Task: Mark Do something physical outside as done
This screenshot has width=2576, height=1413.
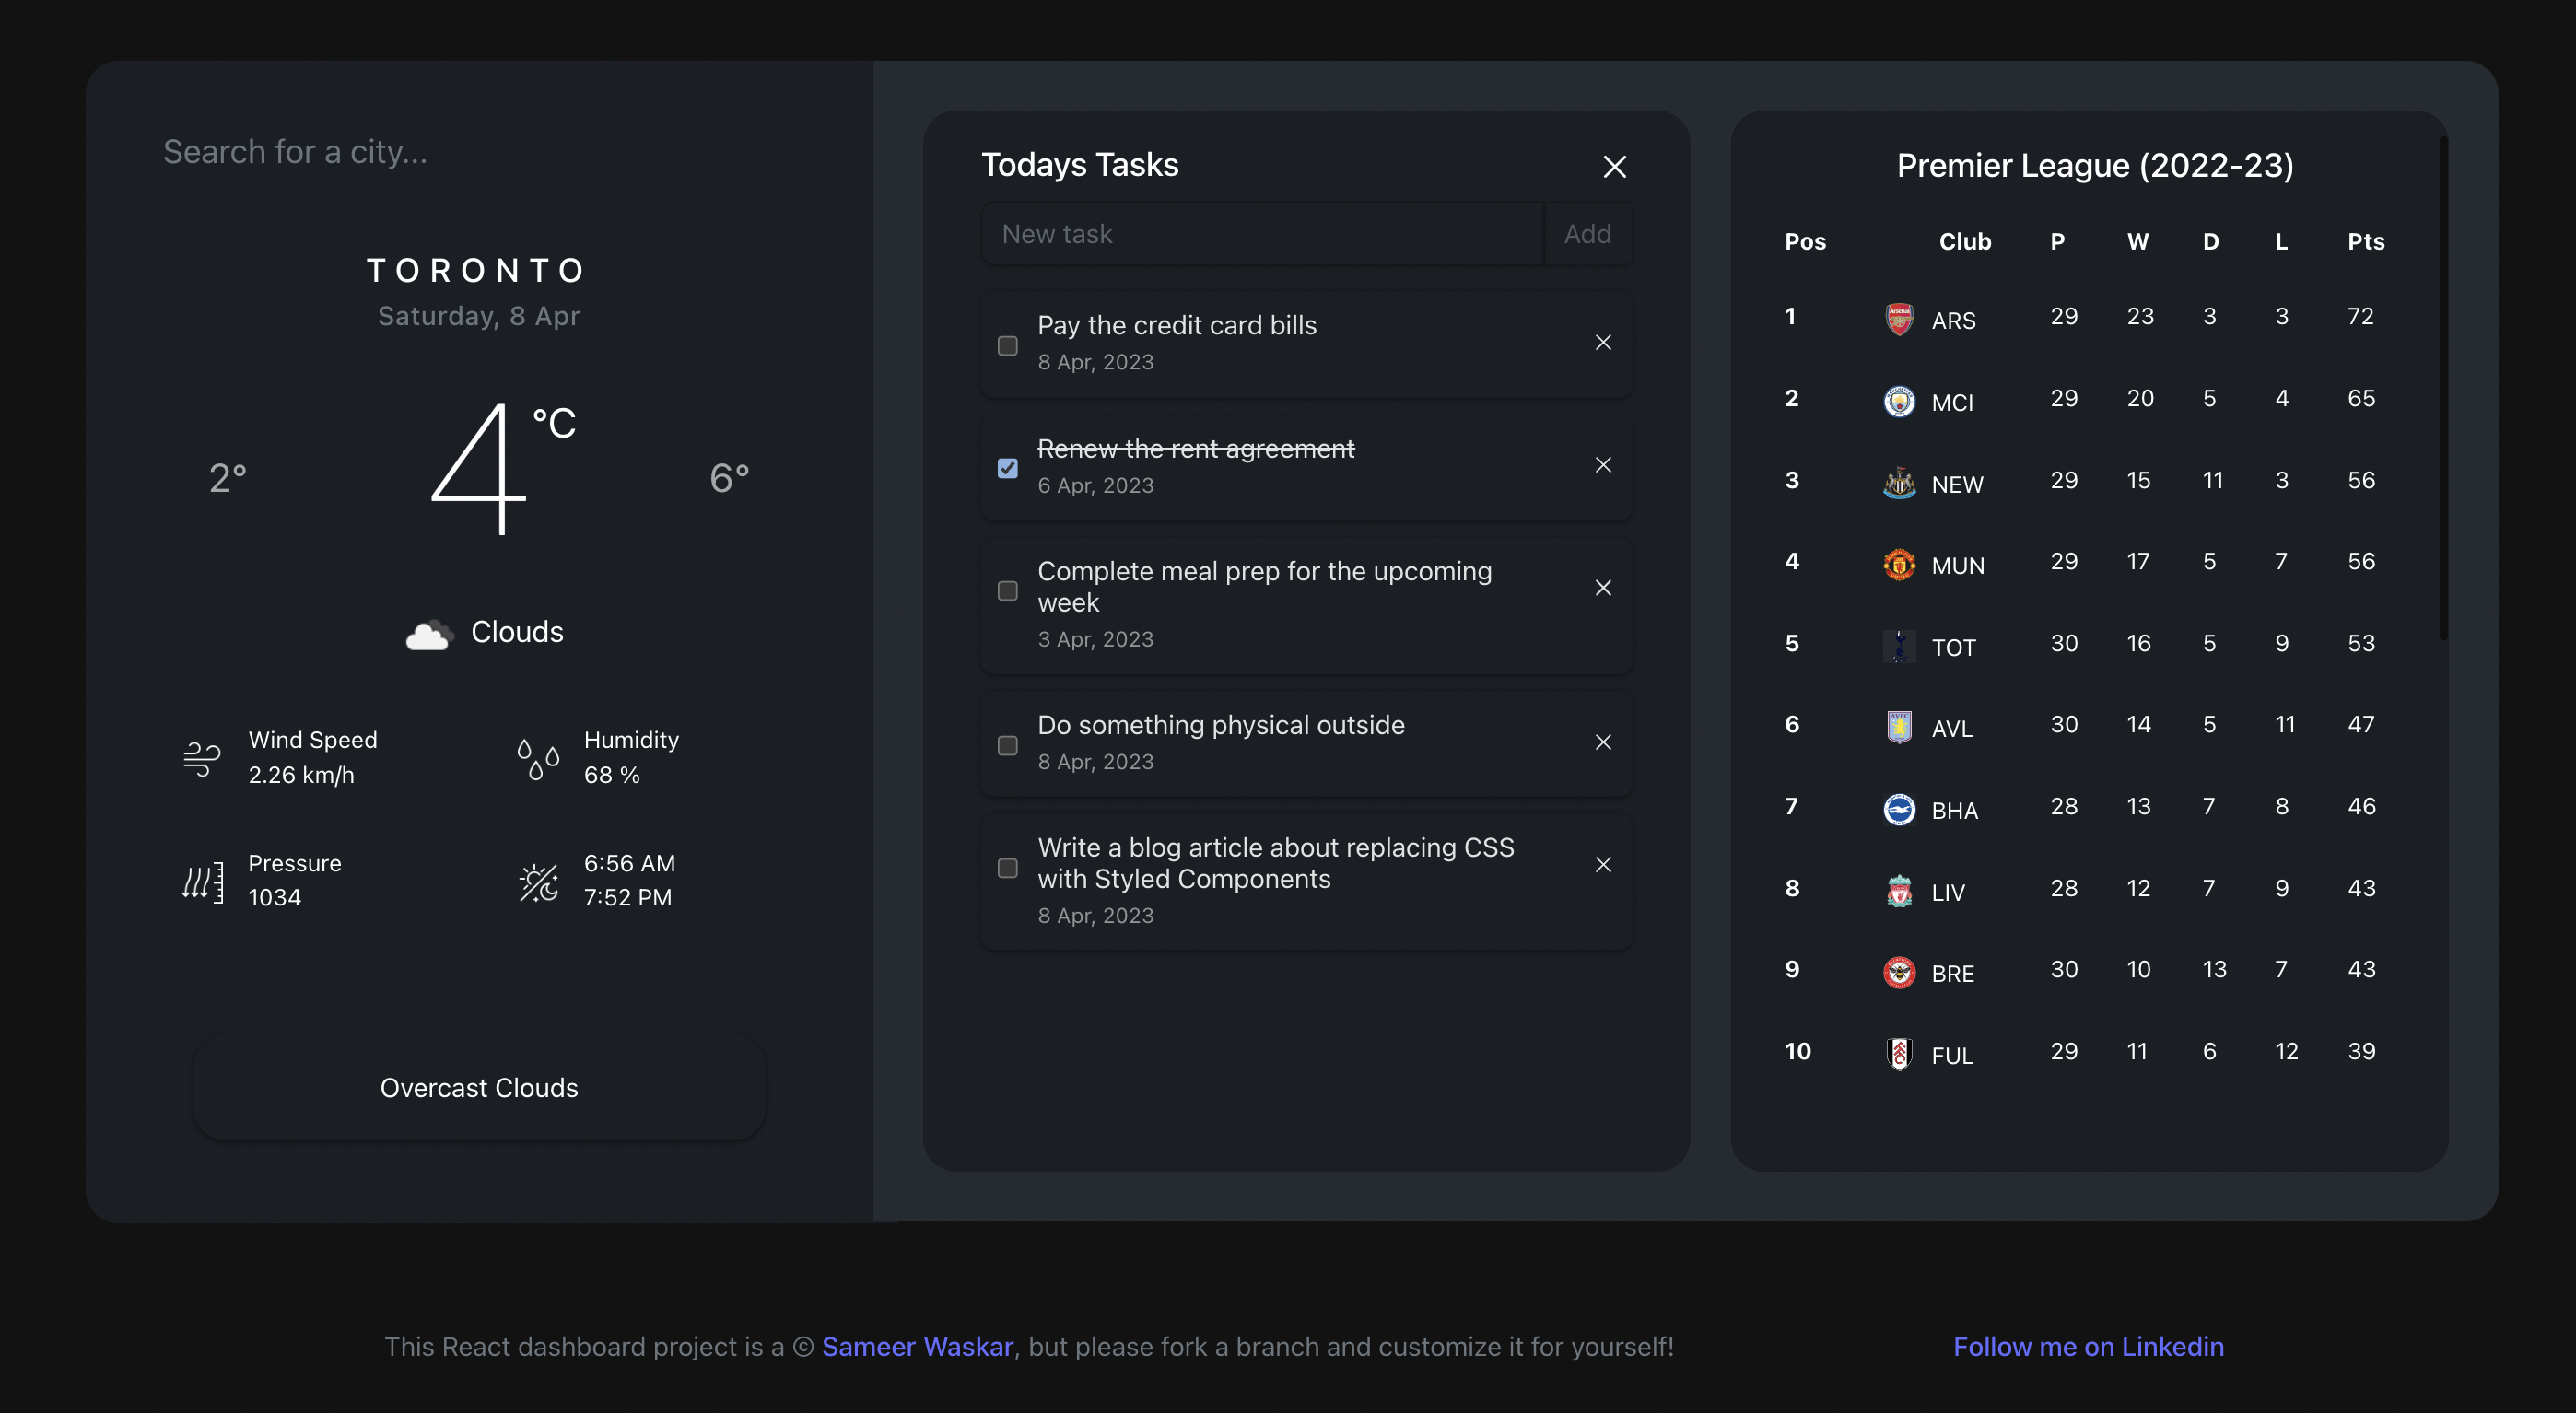Action: click(x=1007, y=744)
